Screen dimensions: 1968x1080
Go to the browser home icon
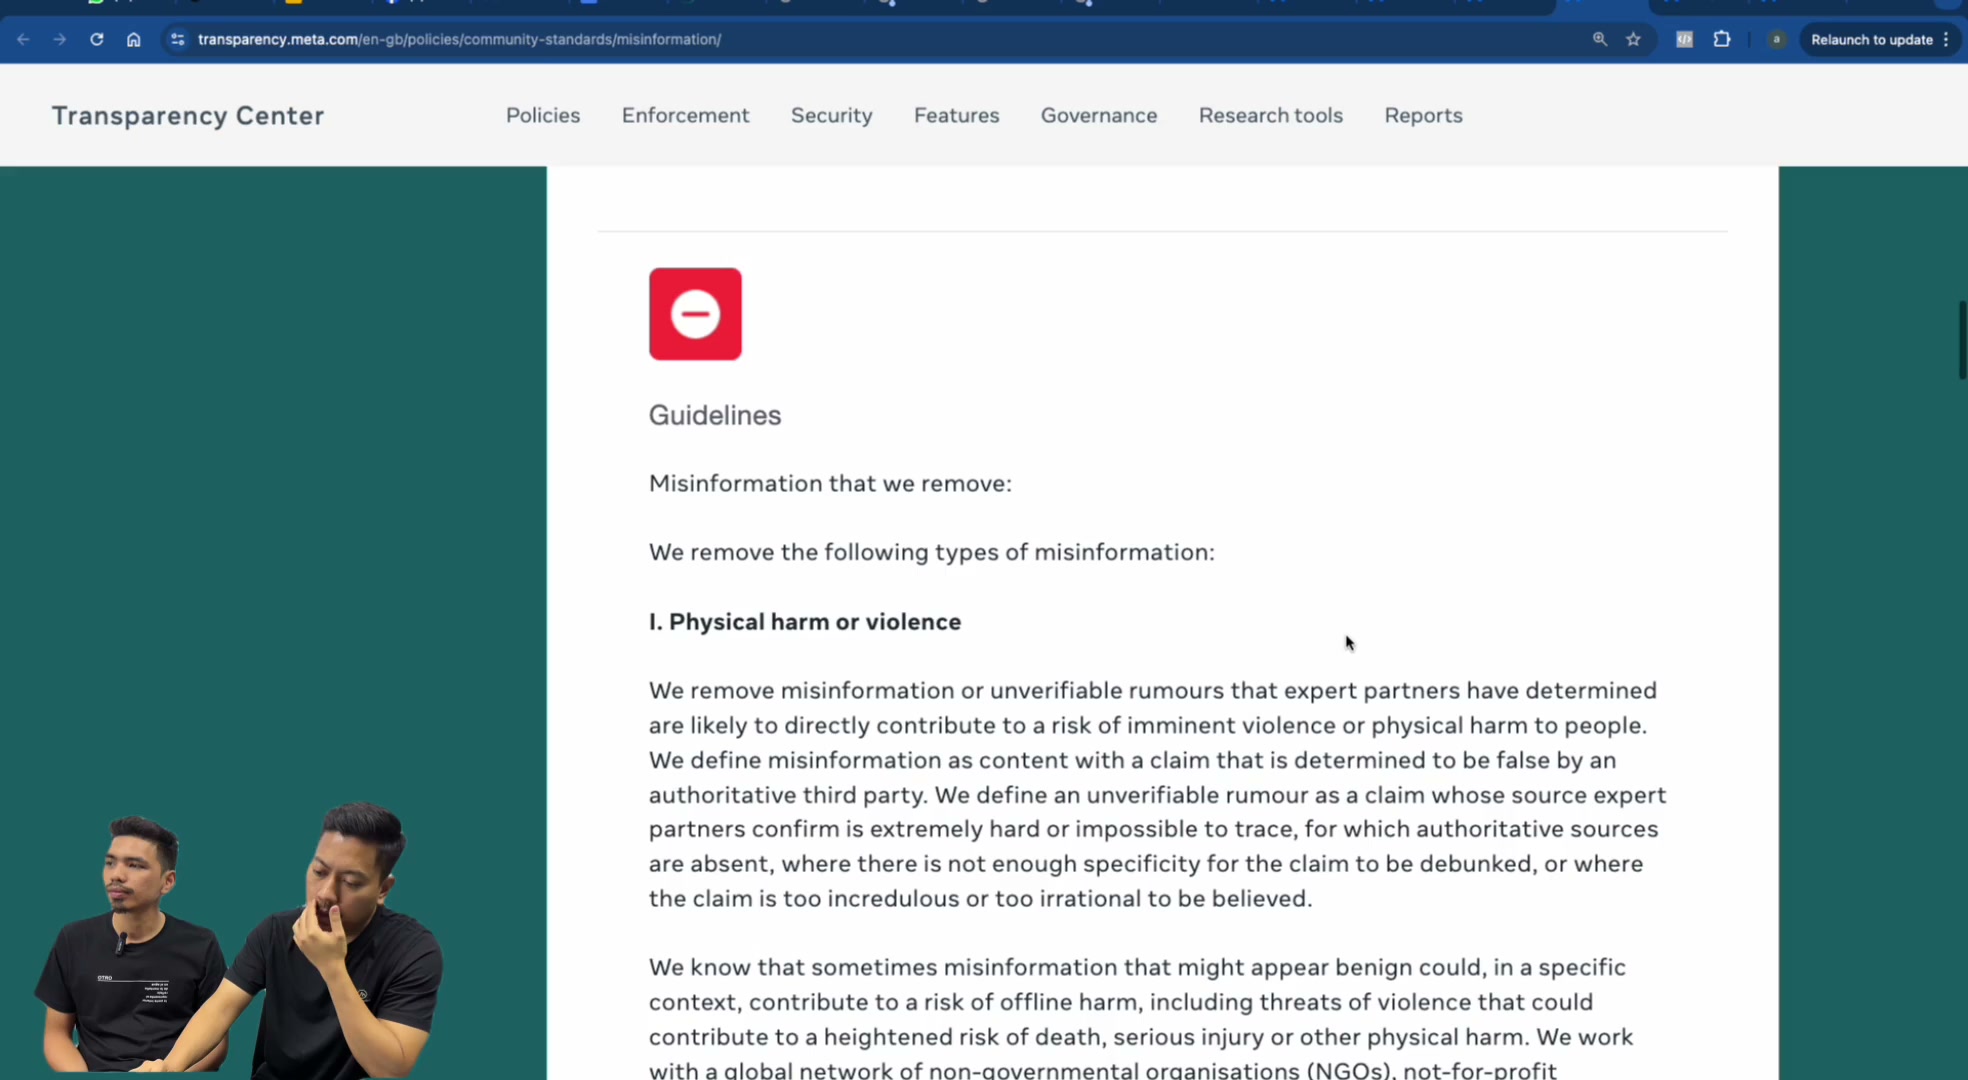pos(133,39)
